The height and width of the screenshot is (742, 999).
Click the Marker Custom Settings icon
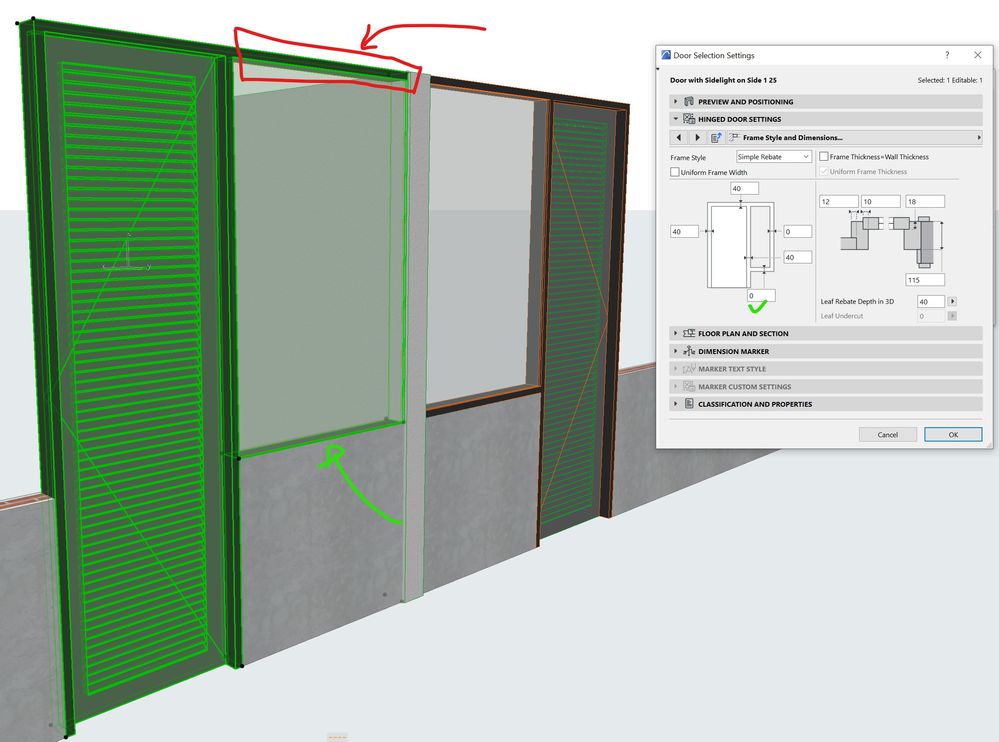[x=689, y=387]
